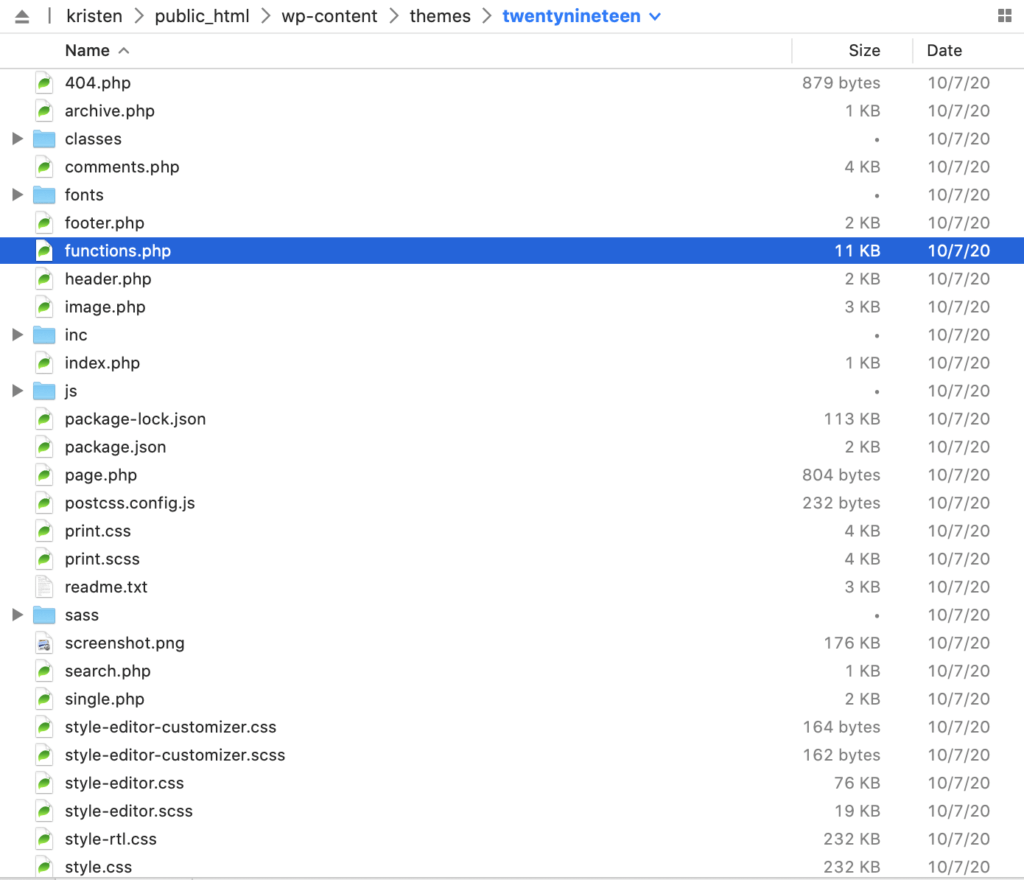This screenshot has width=1024, height=880.
Task: Switch view using the grid icon
Action: (1004, 16)
